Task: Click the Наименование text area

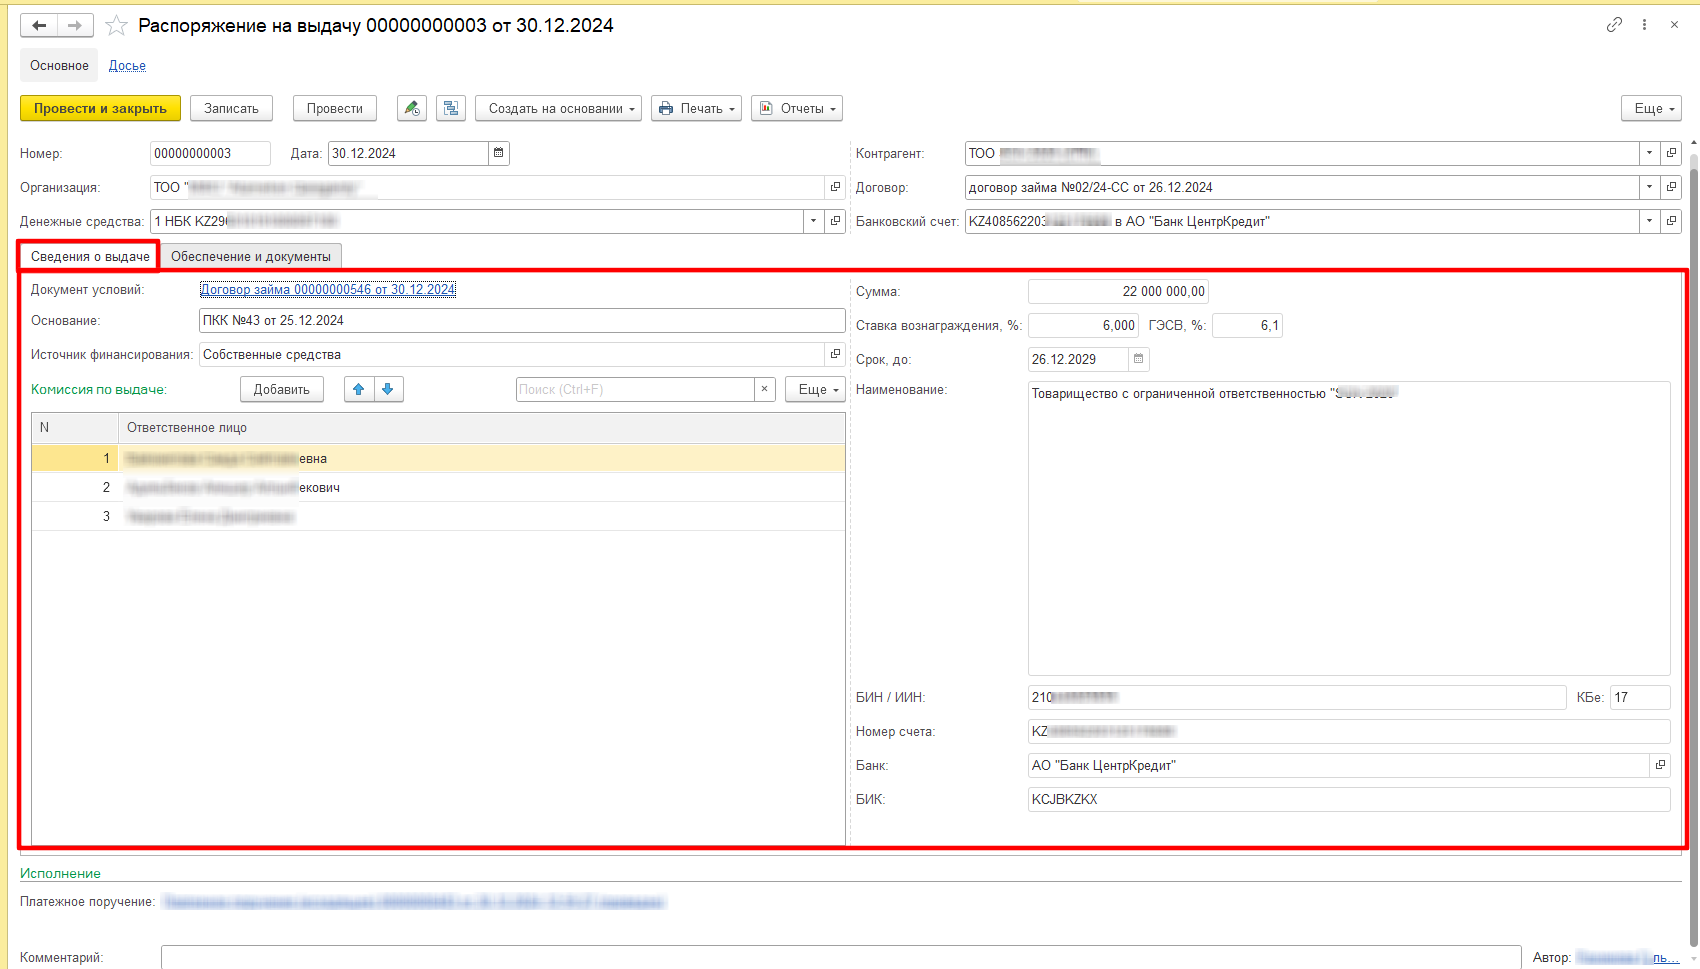Action: 1349,528
